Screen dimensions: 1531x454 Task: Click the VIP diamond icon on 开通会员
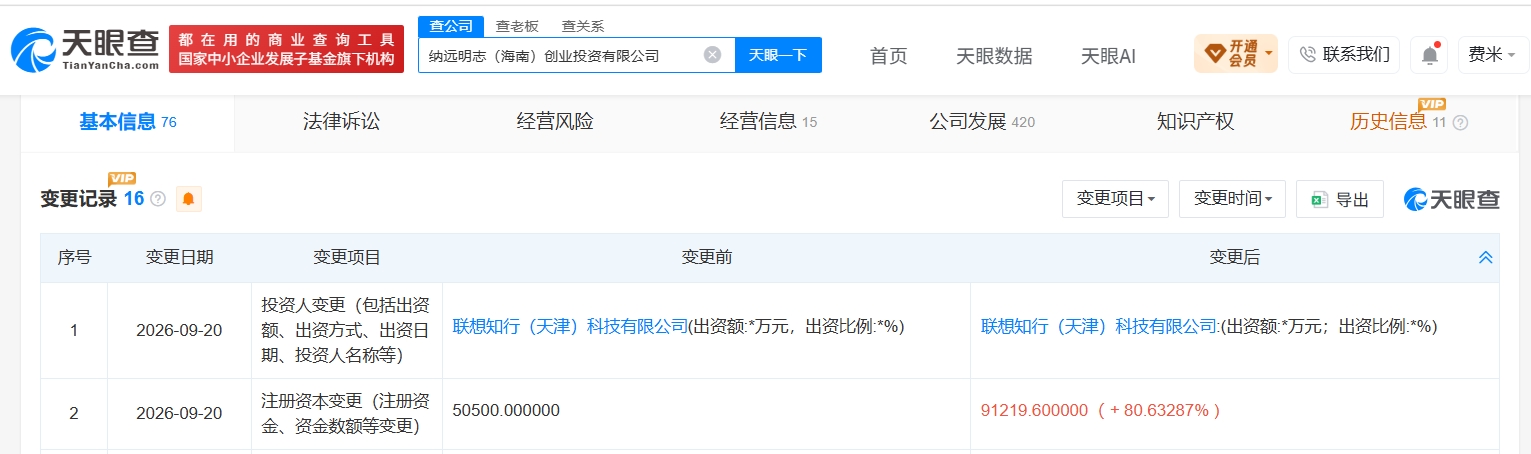(1214, 54)
